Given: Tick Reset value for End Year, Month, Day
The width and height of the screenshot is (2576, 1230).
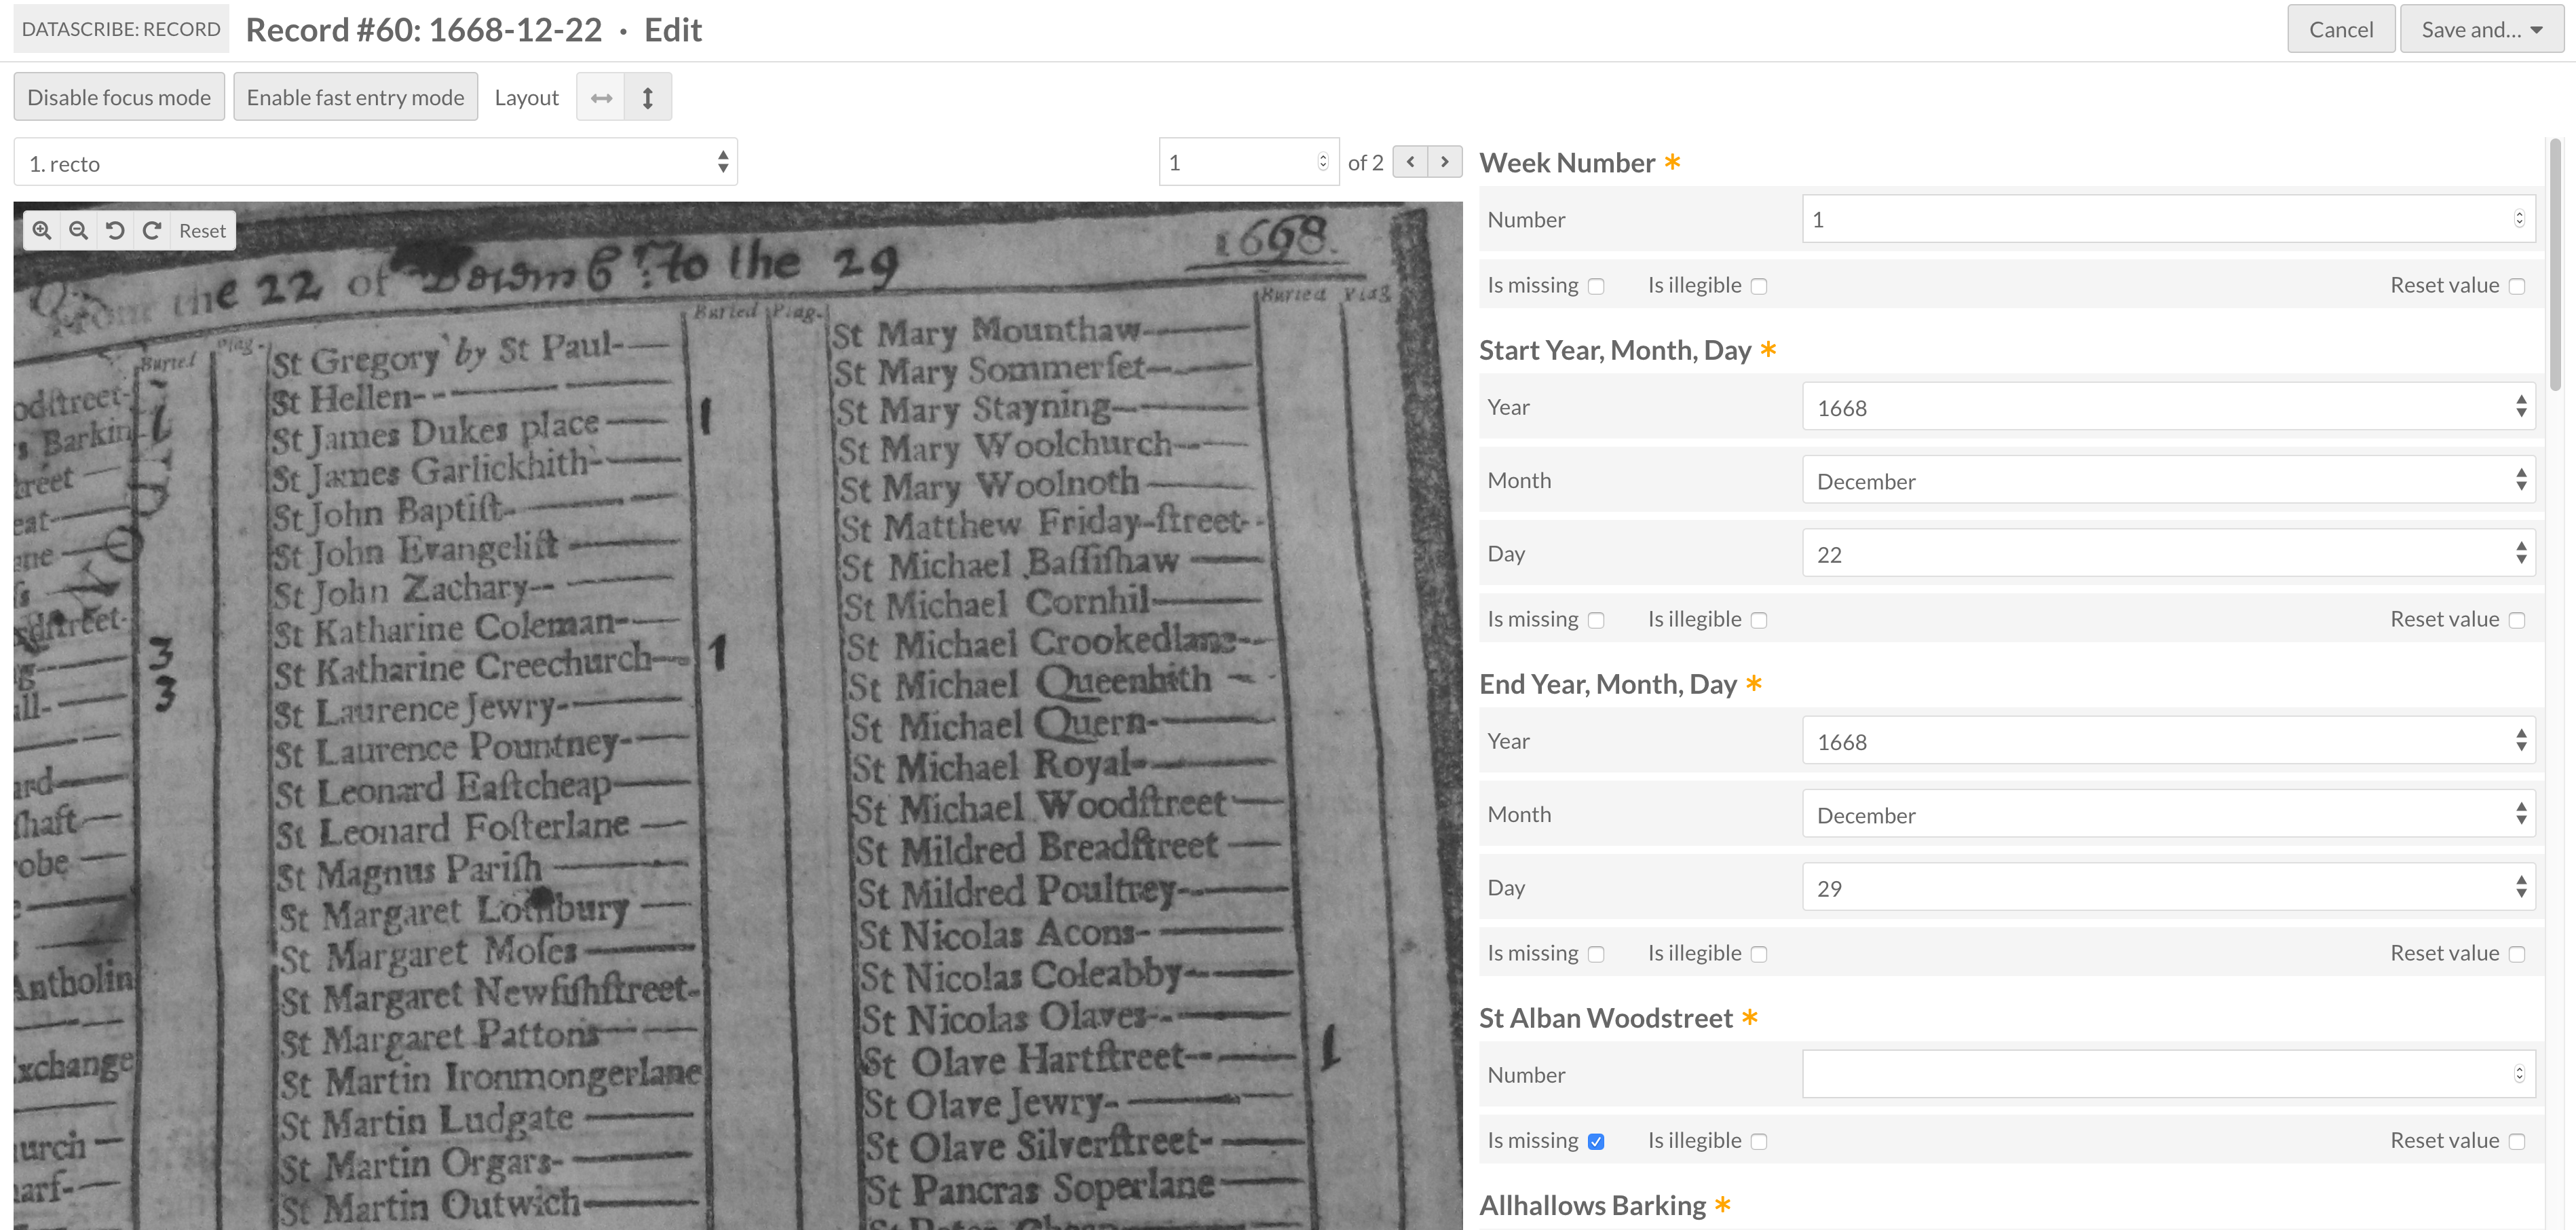Looking at the screenshot, I should pyautogui.click(x=2517, y=955).
